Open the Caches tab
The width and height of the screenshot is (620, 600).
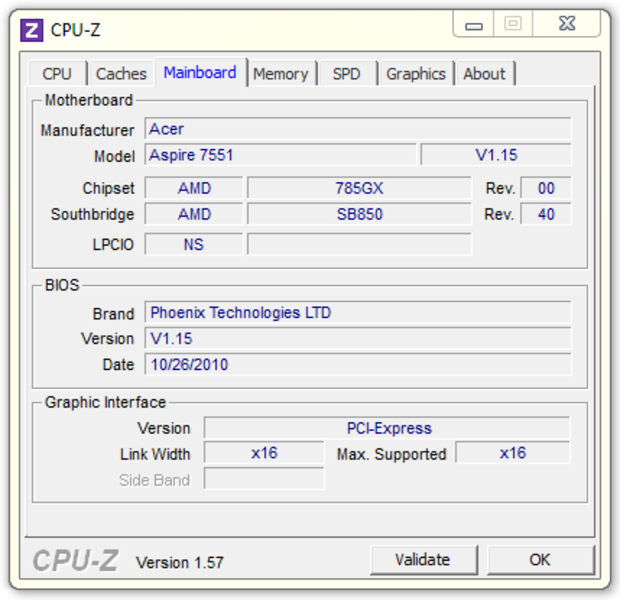tap(121, 74)
